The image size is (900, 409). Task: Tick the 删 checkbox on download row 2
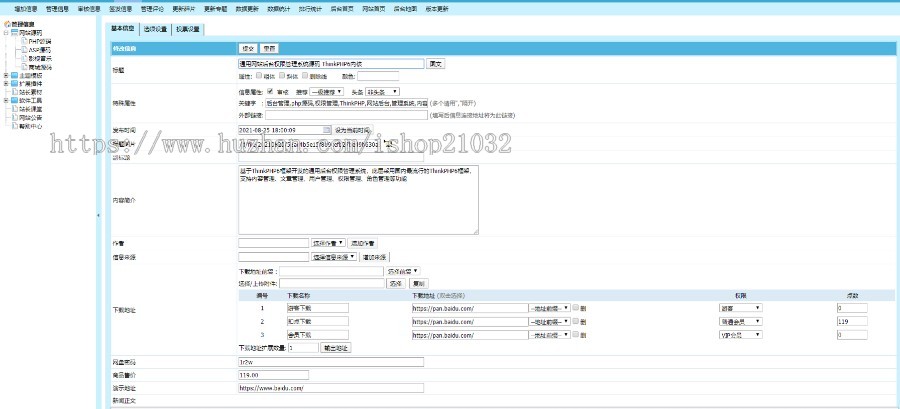tap(576, 322)
